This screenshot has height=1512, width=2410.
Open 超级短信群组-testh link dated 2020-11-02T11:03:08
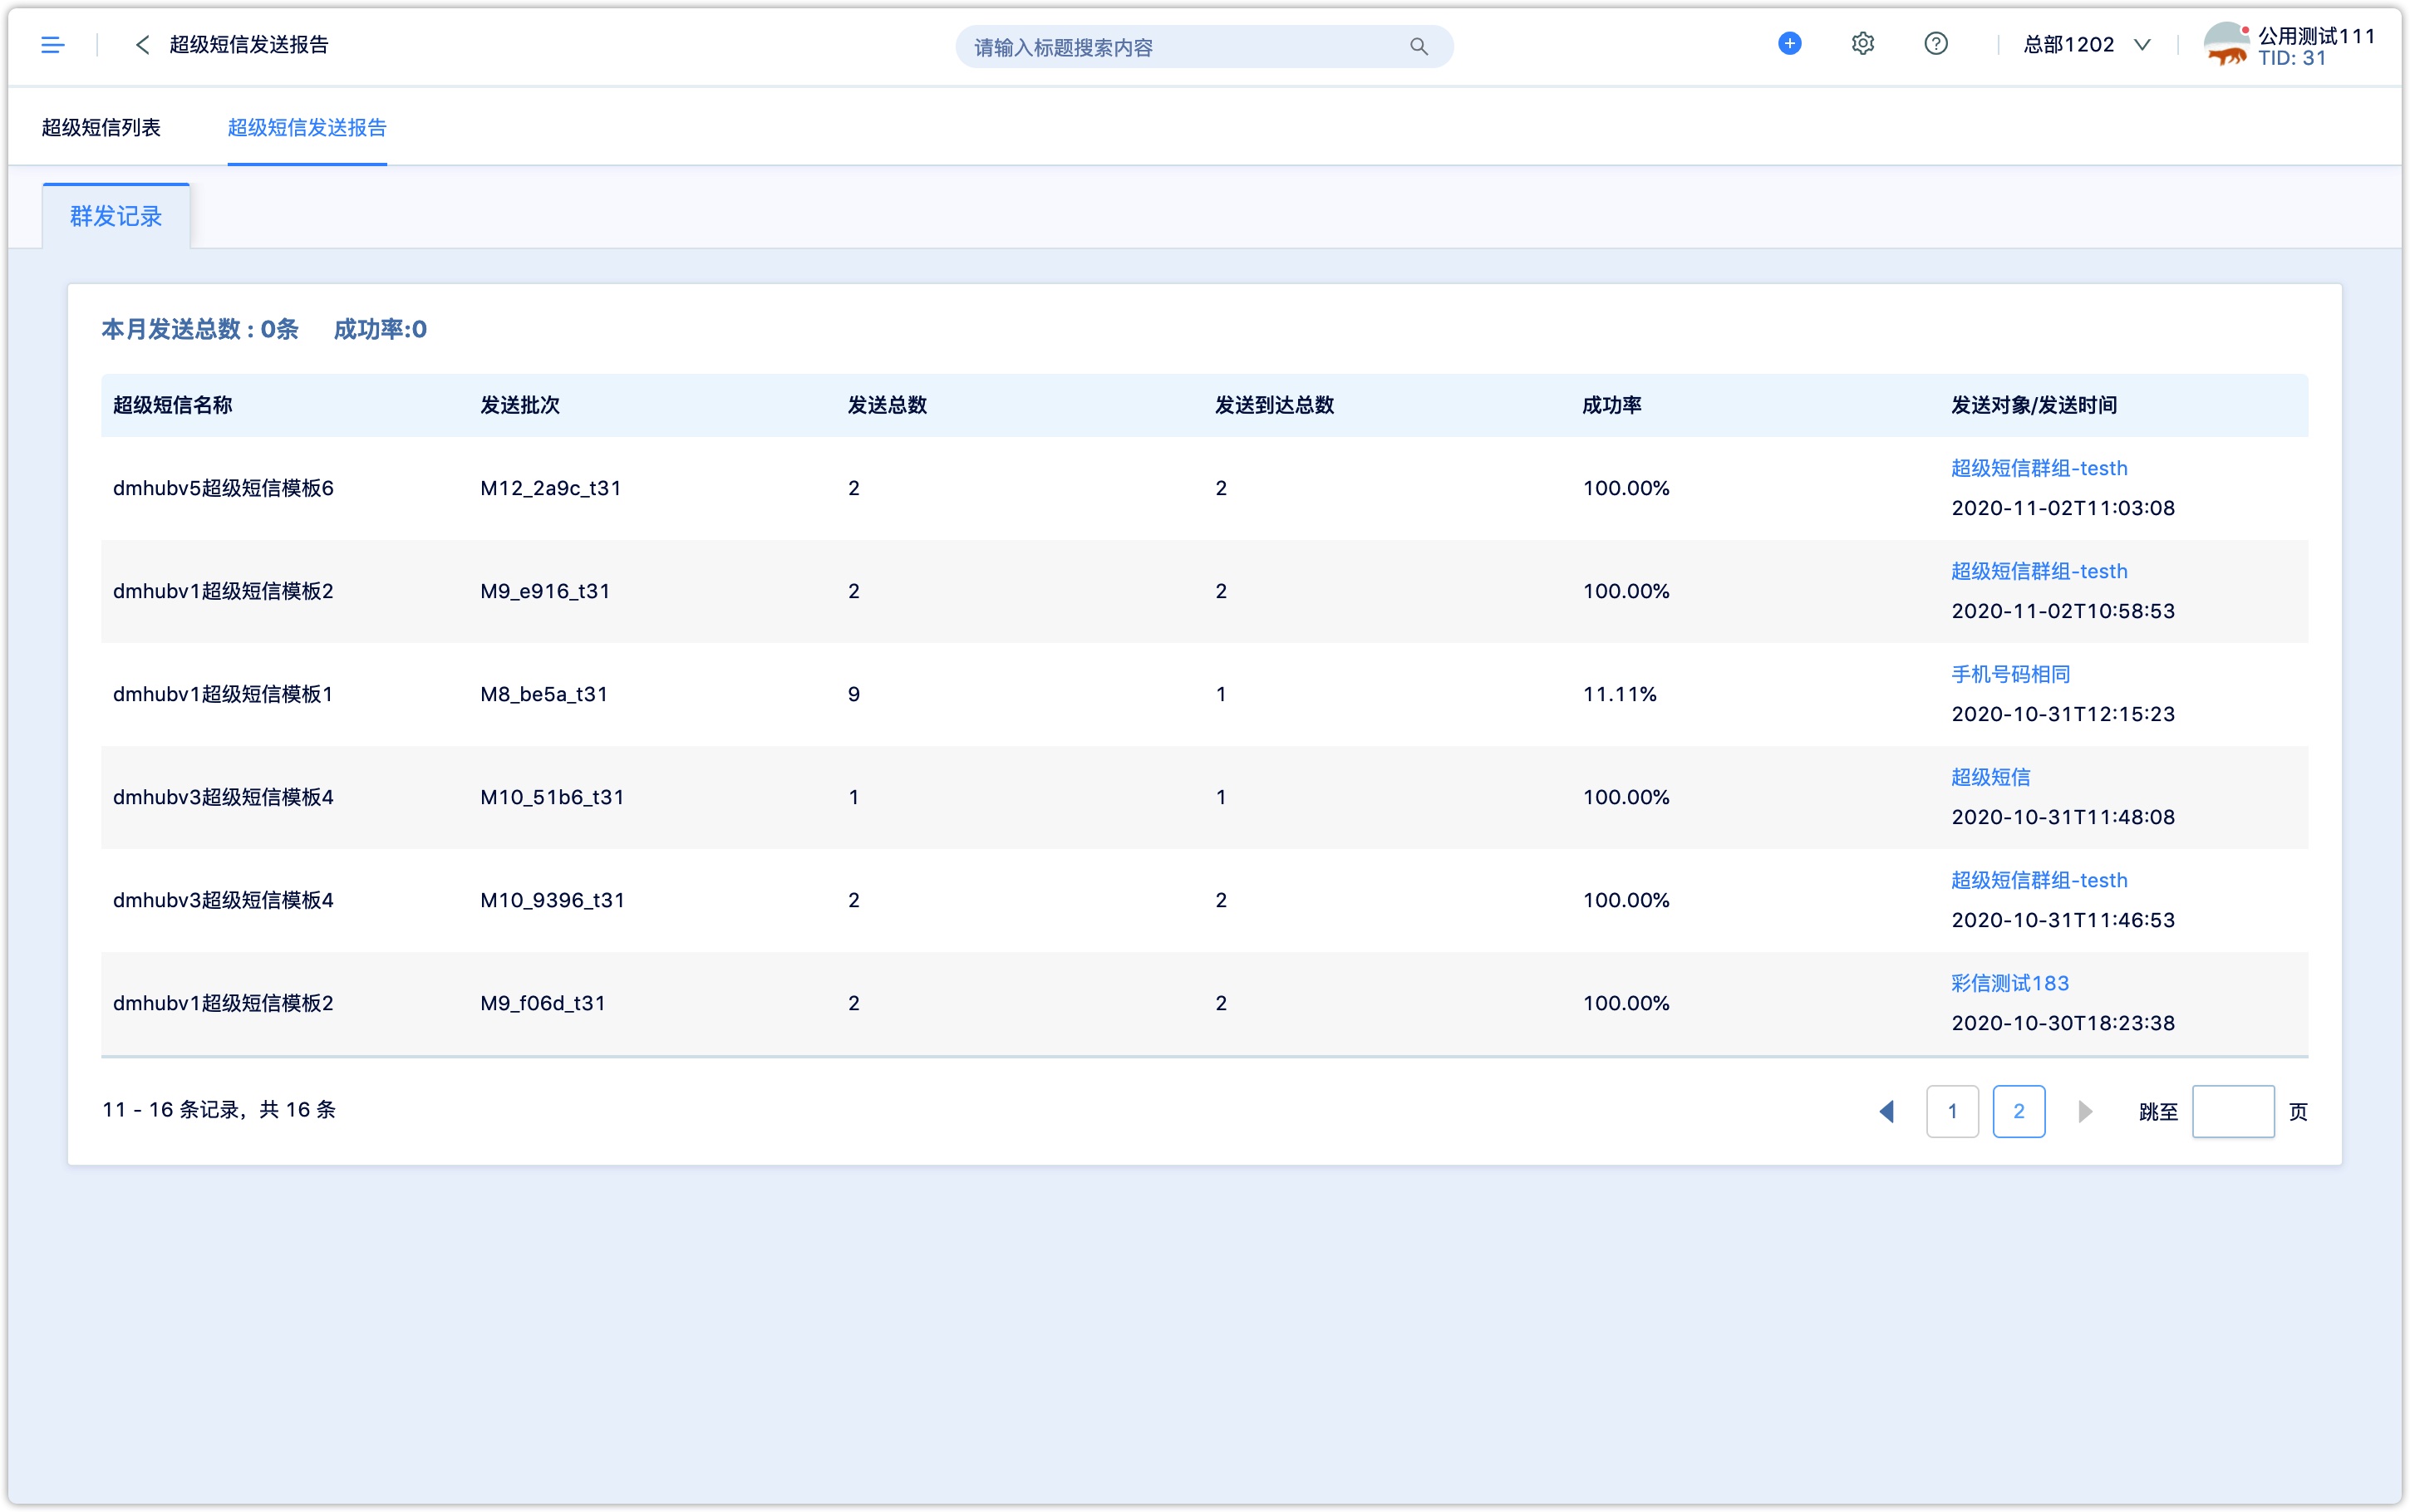(2038, 468)
